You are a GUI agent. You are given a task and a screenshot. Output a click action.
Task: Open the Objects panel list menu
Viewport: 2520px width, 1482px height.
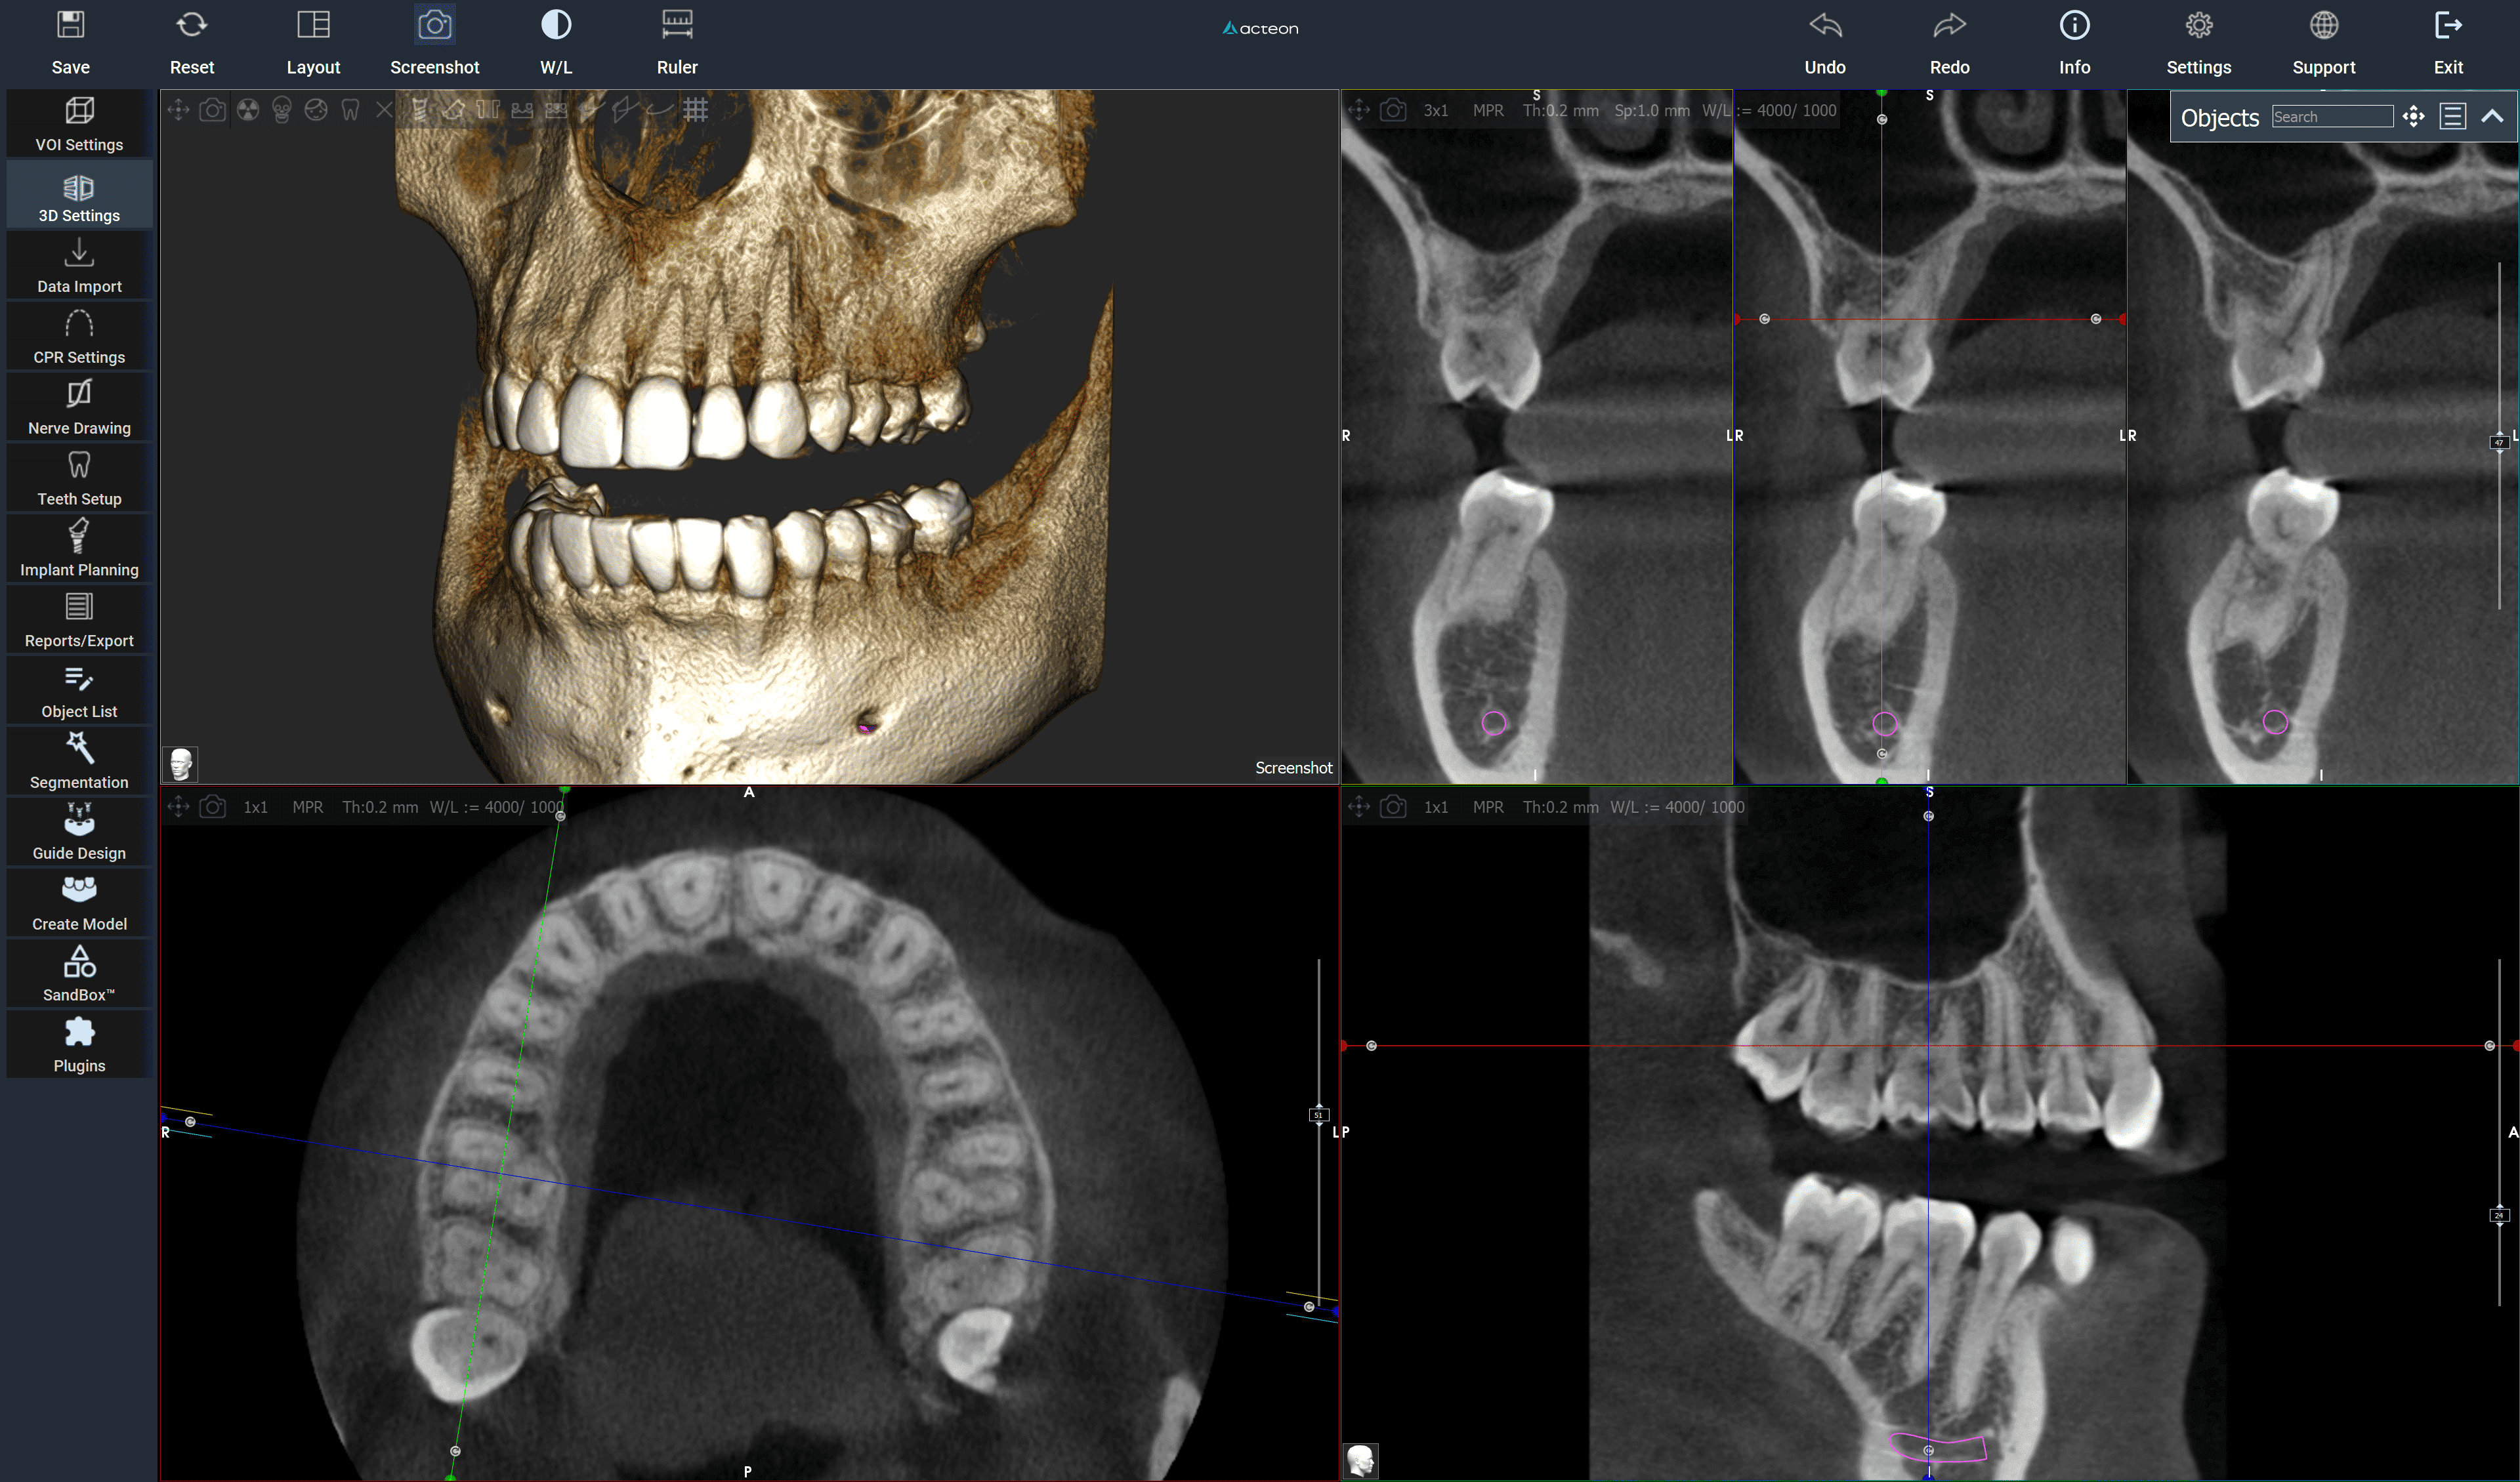2453,117
